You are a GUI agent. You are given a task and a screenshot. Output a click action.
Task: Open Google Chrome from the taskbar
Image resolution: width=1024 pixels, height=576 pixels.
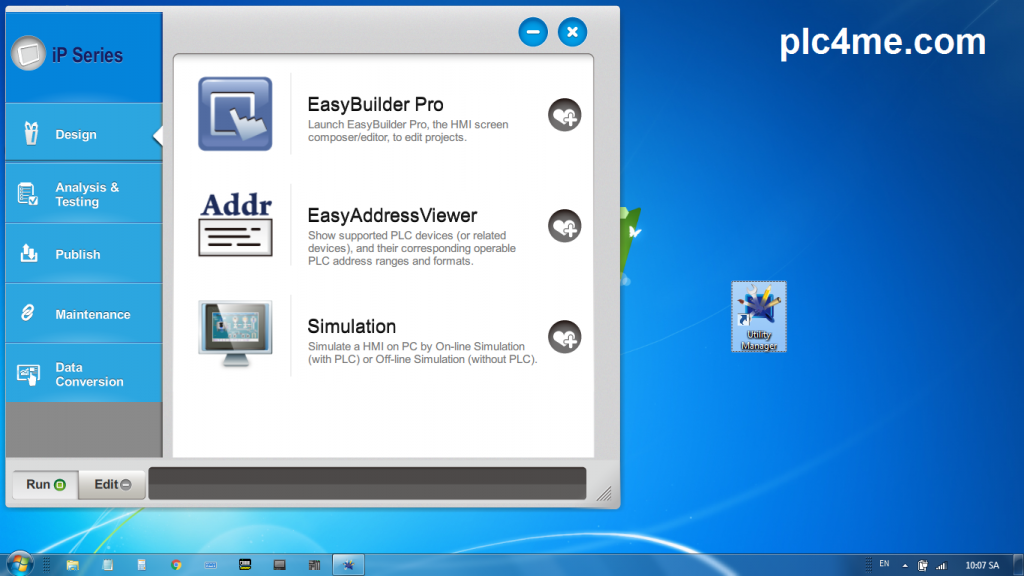pyautogui.click(x=176, y=565)
